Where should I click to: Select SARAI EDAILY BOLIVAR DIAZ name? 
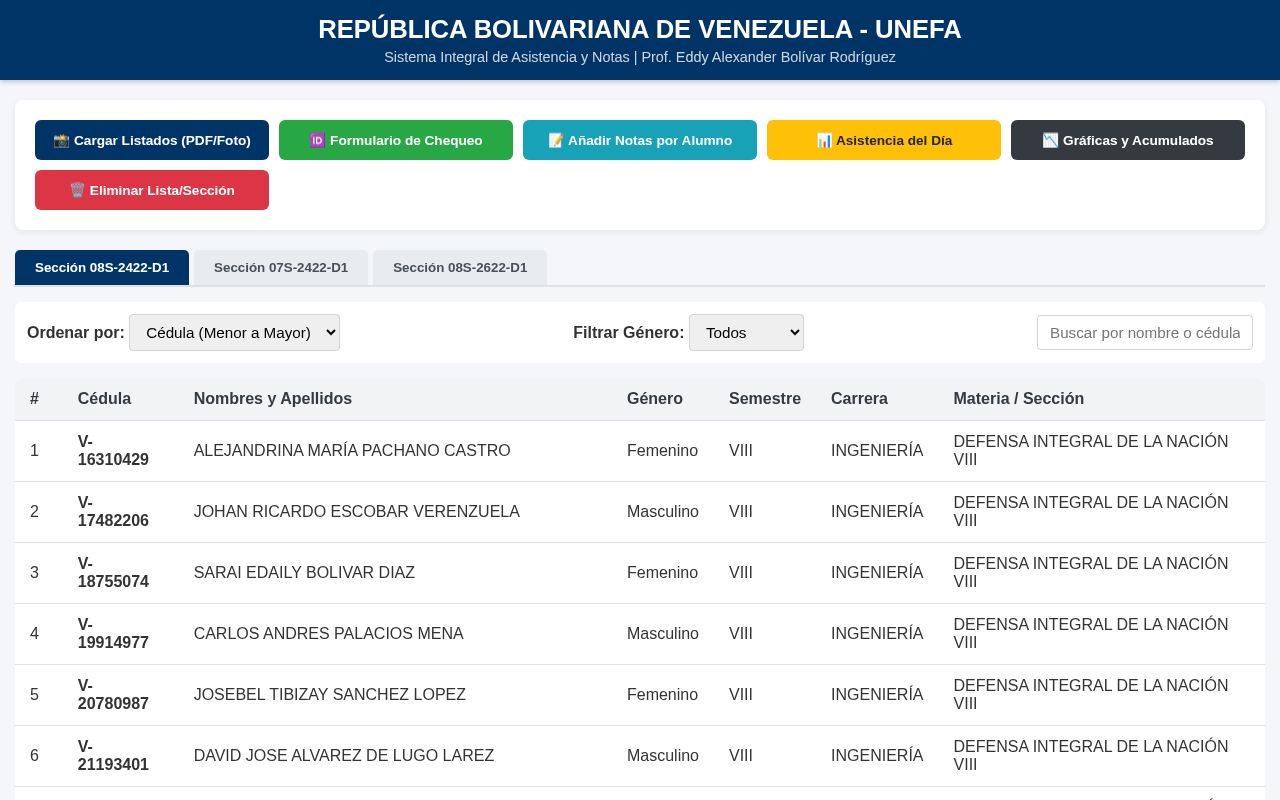coord(304,573)
